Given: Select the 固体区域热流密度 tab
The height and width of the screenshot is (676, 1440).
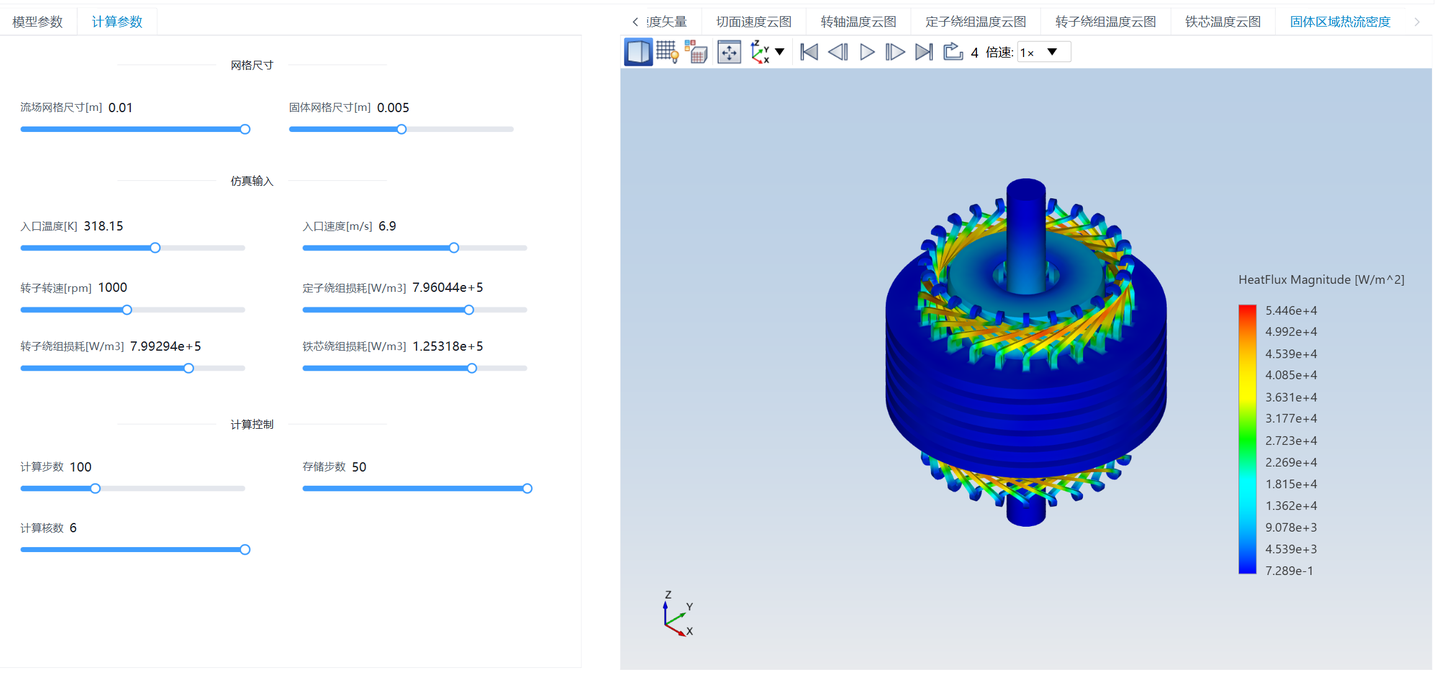Looking at the screenshot, I should tap(1340, 21).
